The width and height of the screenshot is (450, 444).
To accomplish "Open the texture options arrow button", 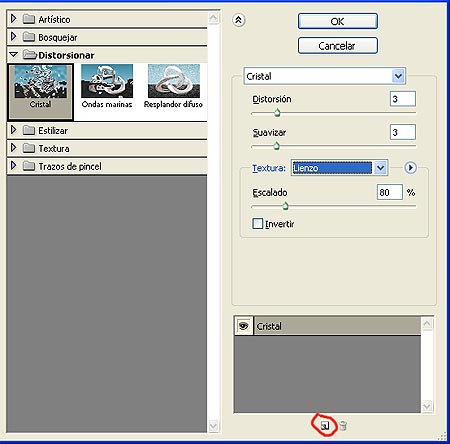I will pyautogui.click(x=410, y=167).
